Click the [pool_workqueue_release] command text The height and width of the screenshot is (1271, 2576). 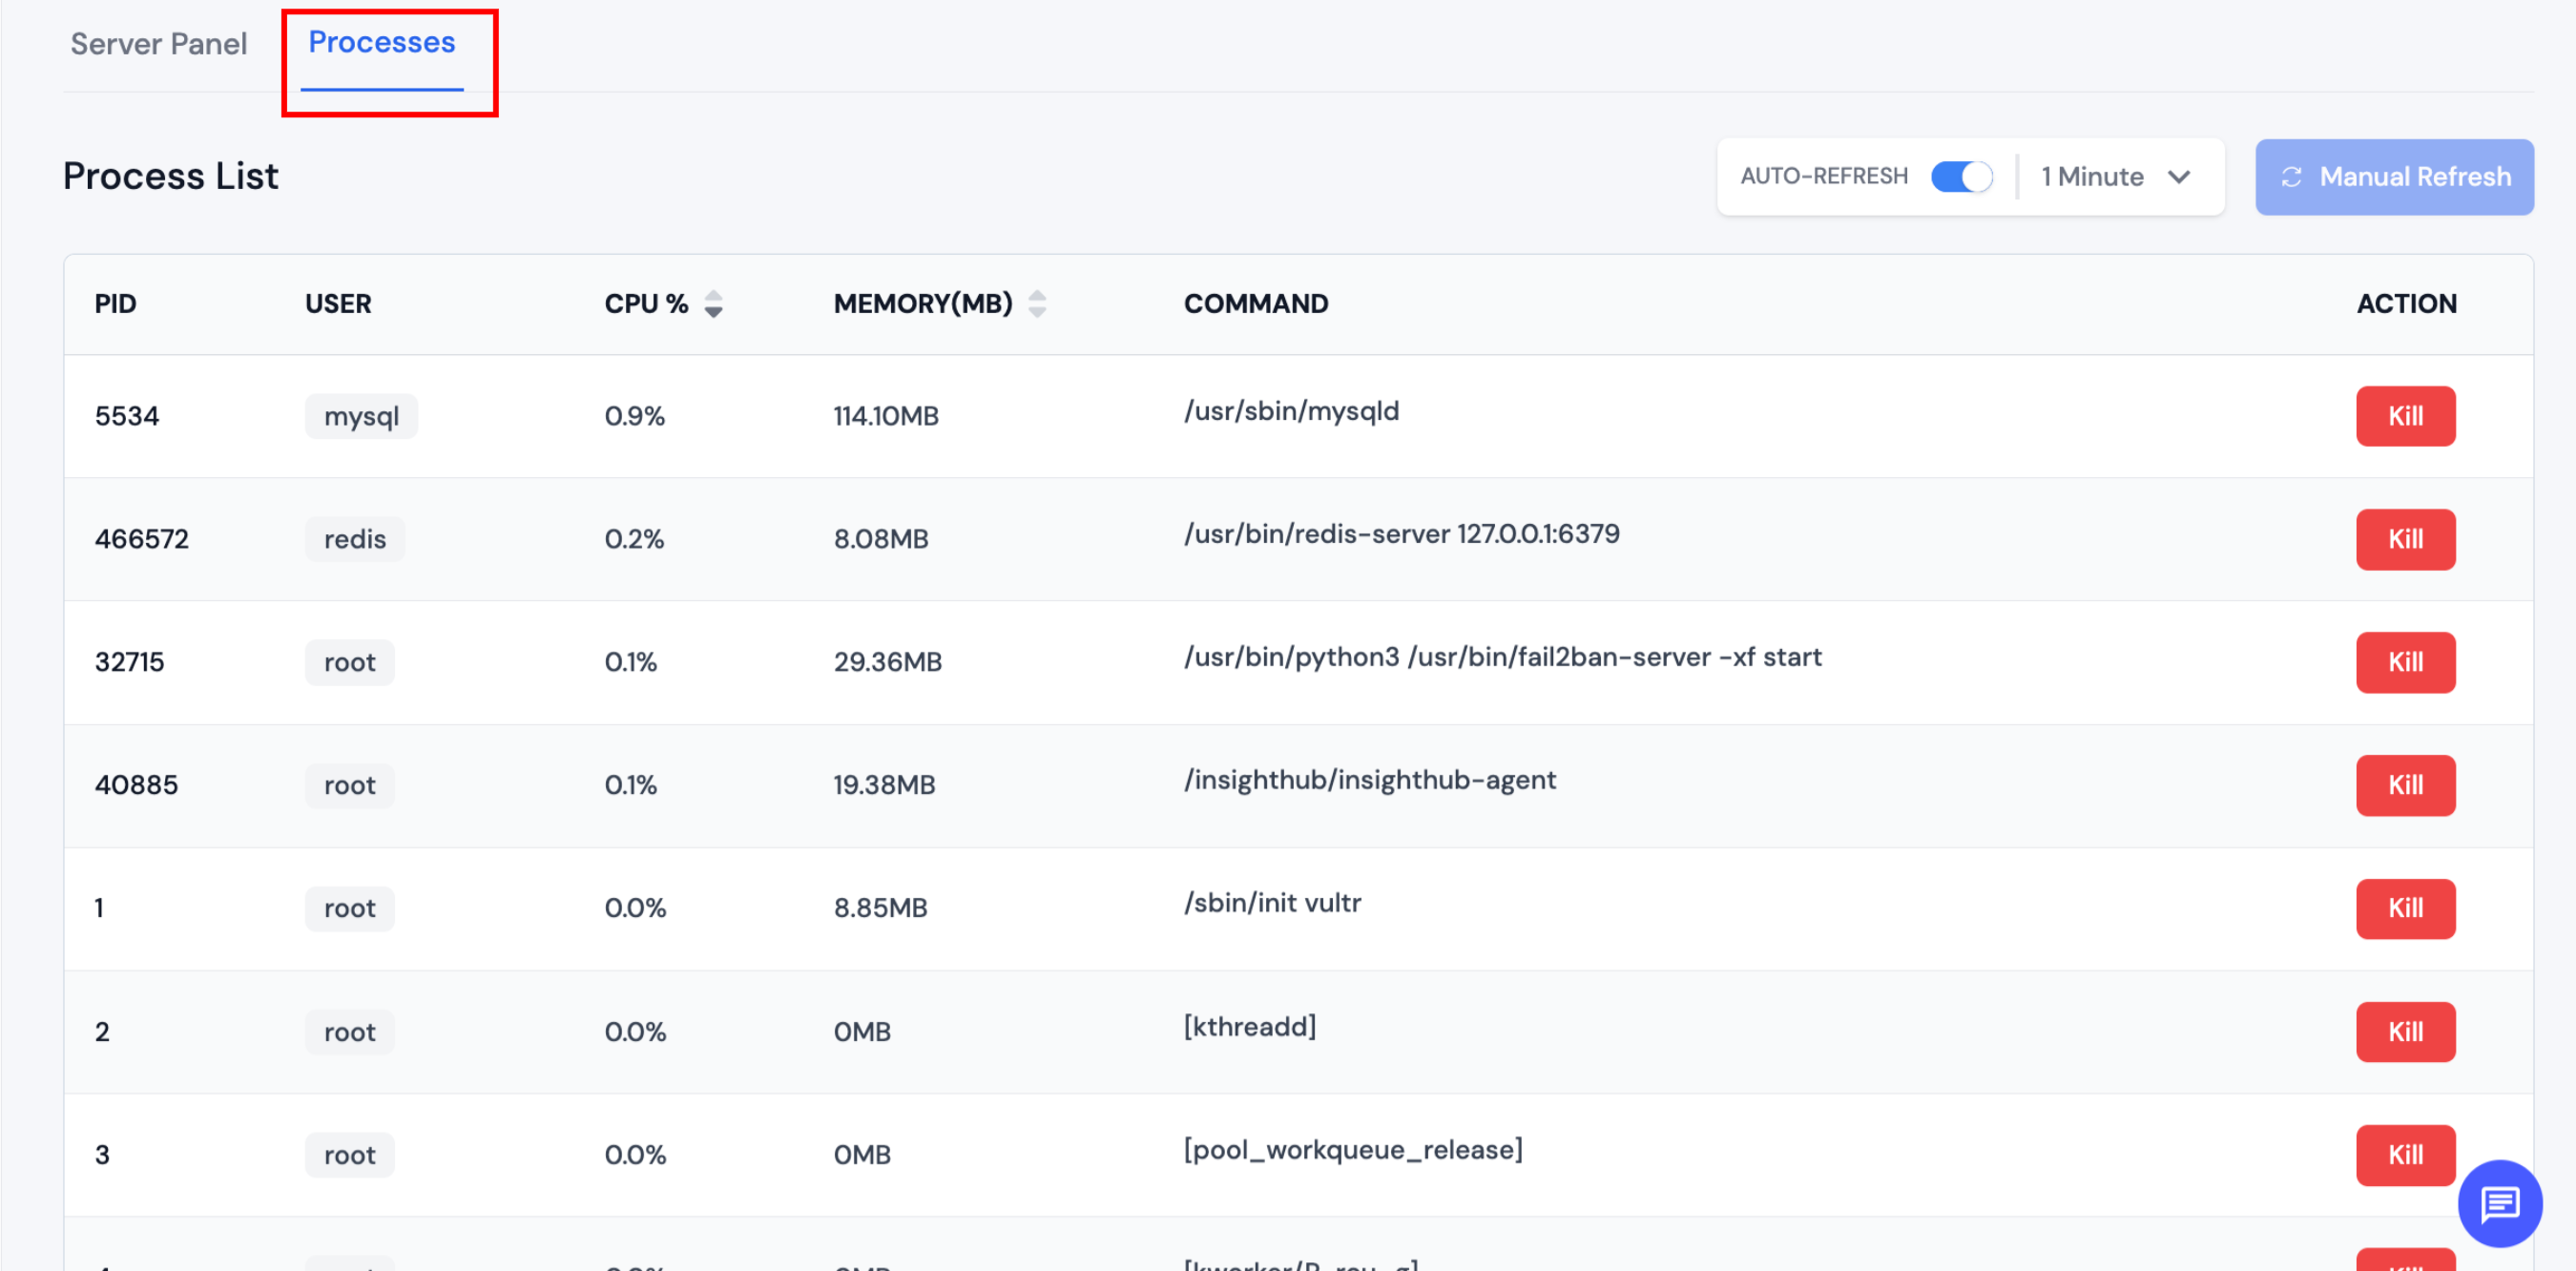(x=1353, y=1150)
